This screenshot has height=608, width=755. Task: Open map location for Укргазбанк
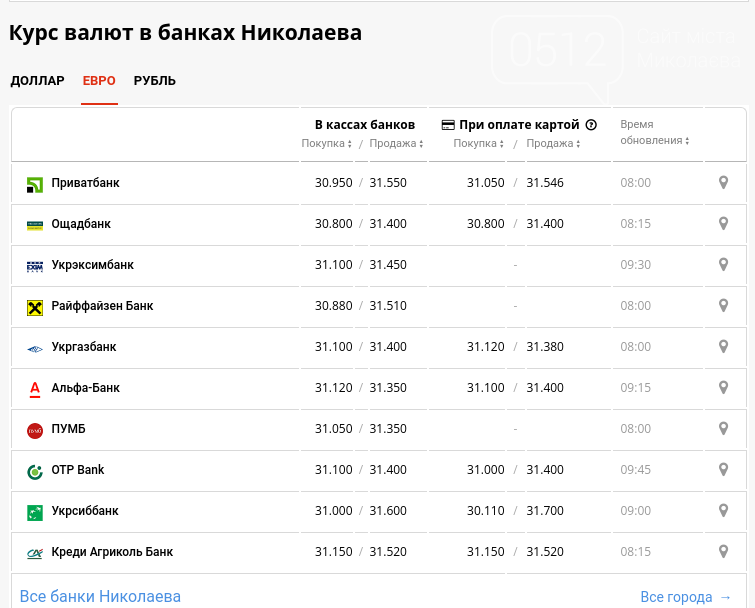tap(723, 347)
